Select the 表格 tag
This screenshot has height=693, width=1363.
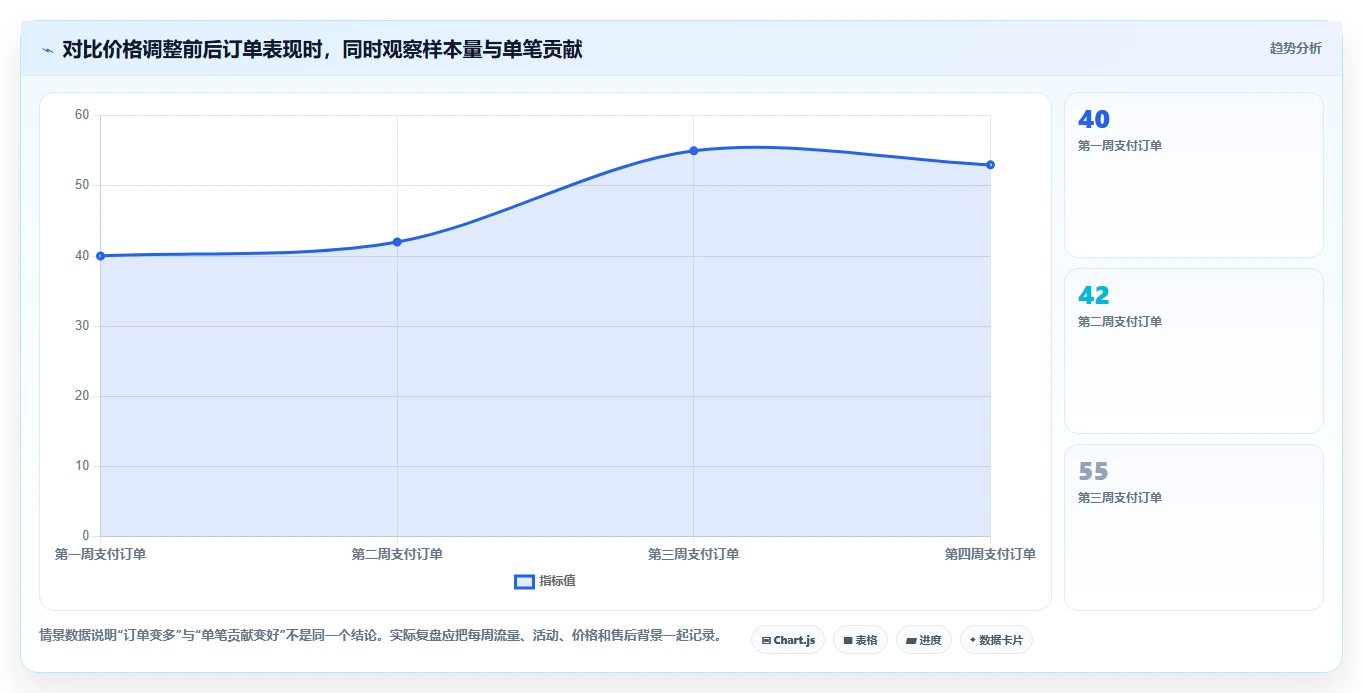pos(860,640)
